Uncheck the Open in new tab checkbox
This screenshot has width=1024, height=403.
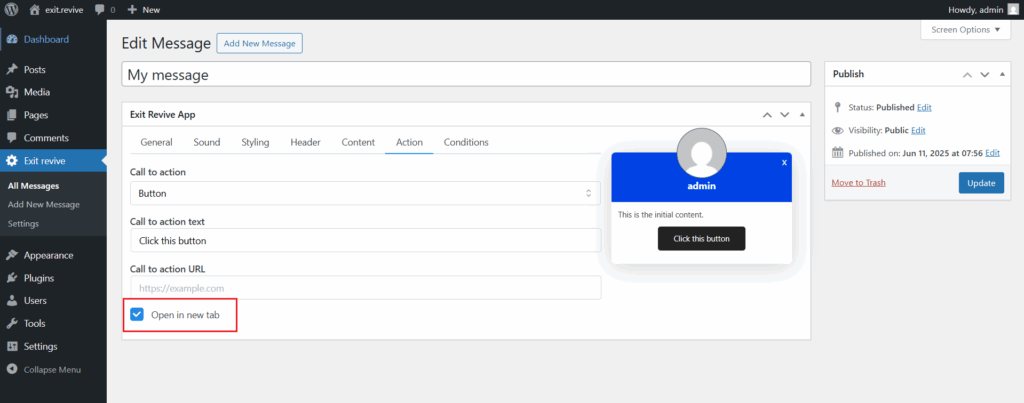tap(138, 315)
